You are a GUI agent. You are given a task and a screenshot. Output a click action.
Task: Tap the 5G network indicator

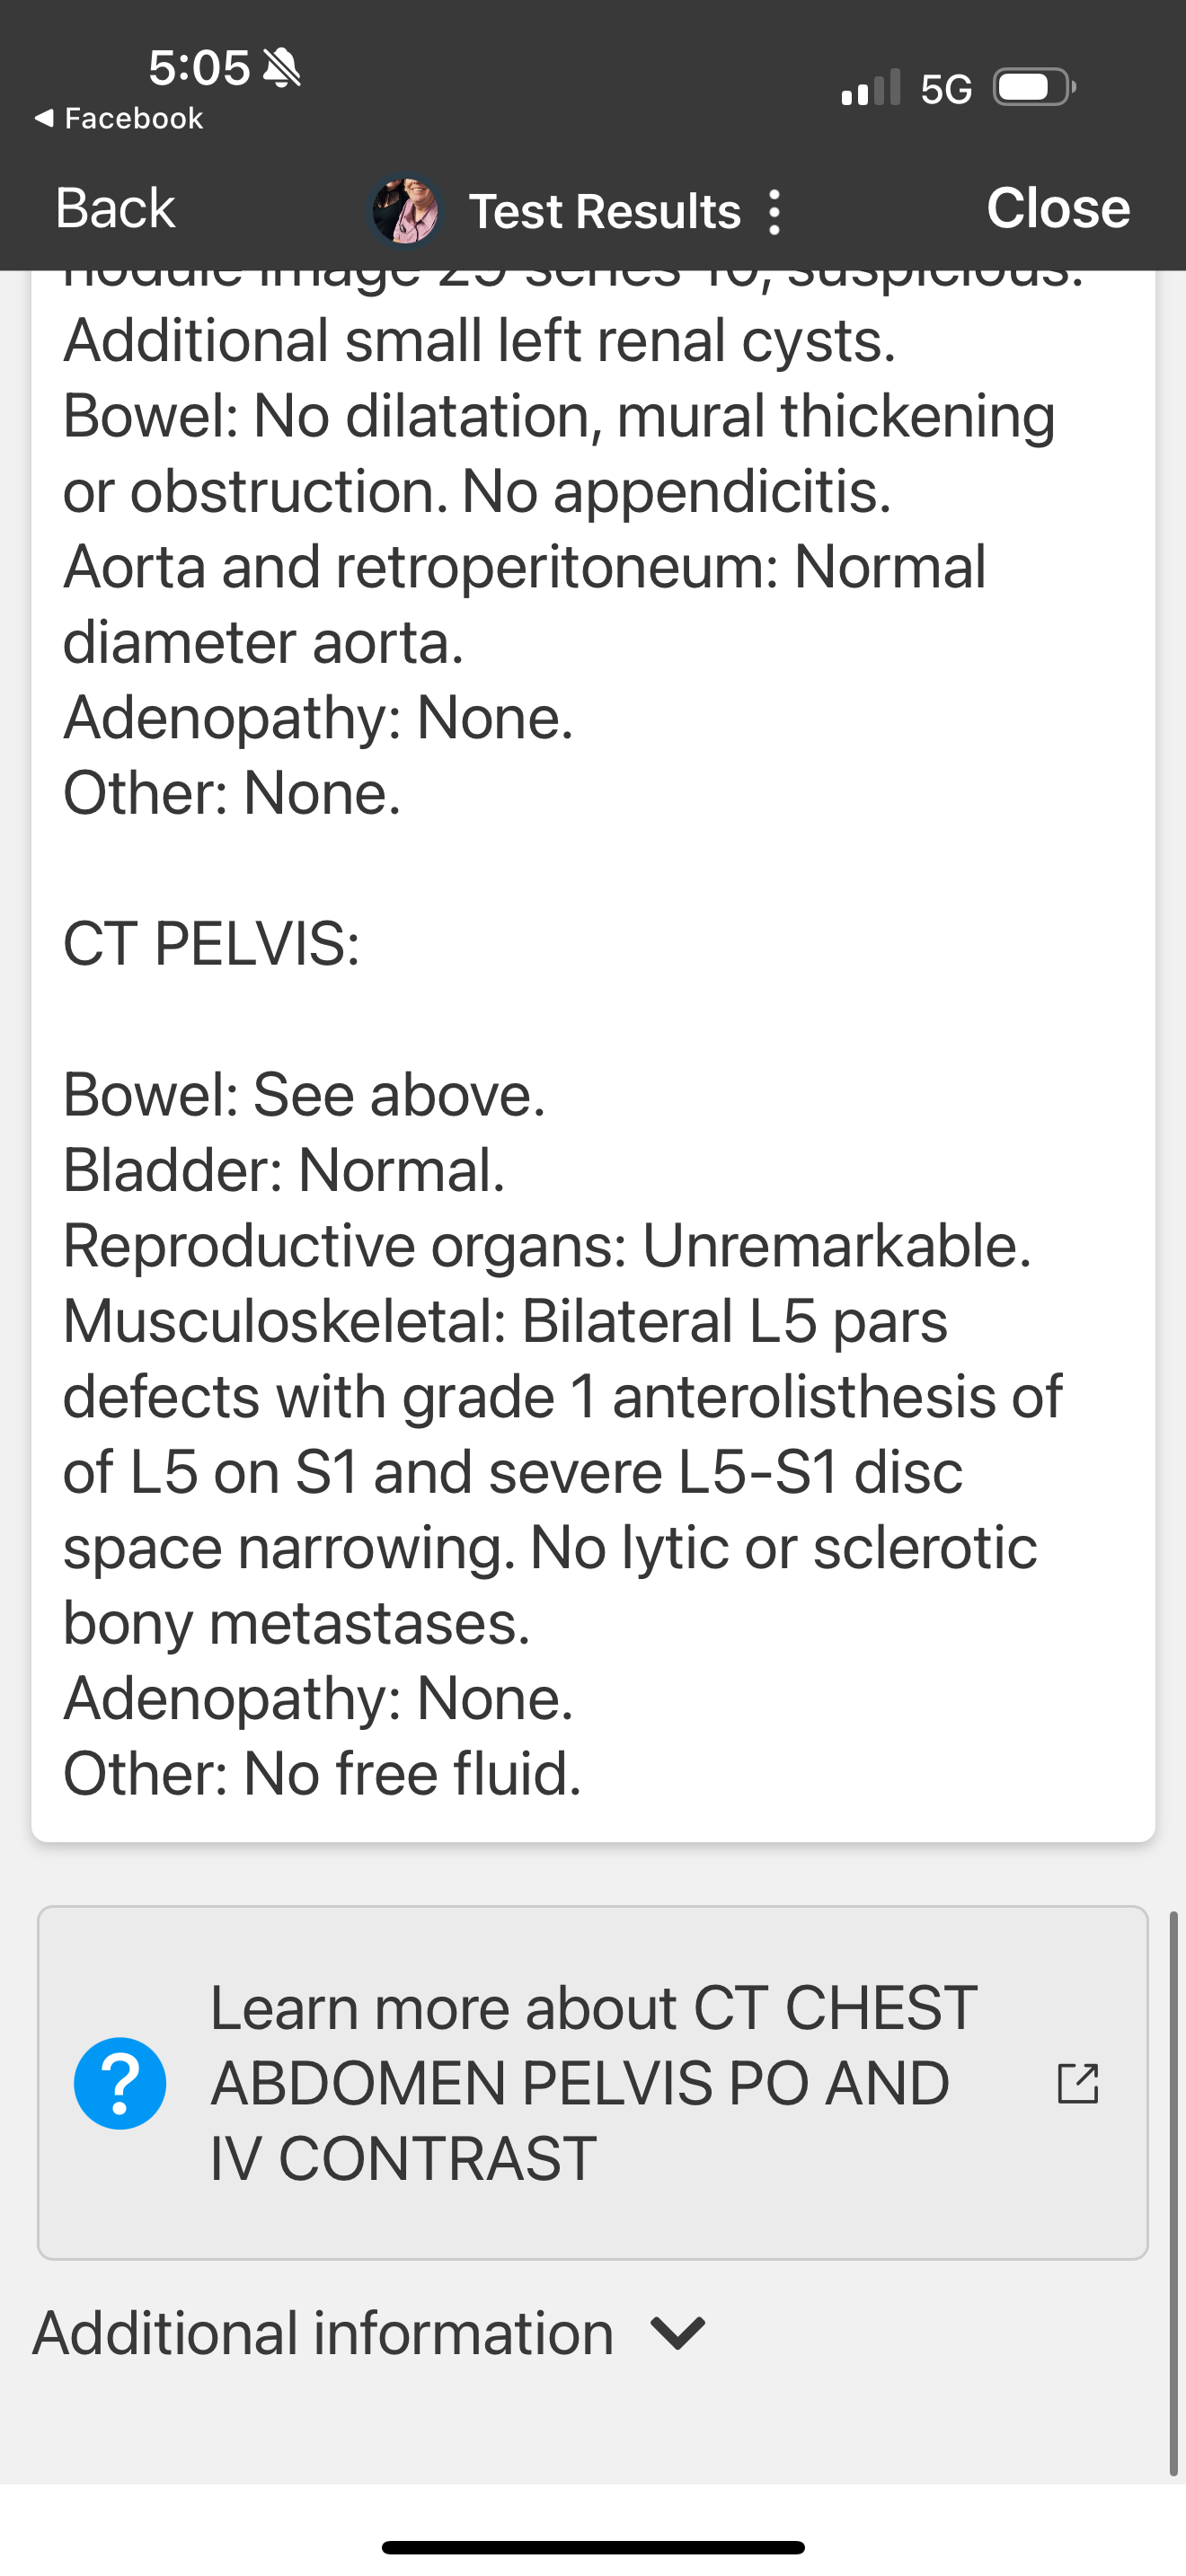click(x=945, y=90)
